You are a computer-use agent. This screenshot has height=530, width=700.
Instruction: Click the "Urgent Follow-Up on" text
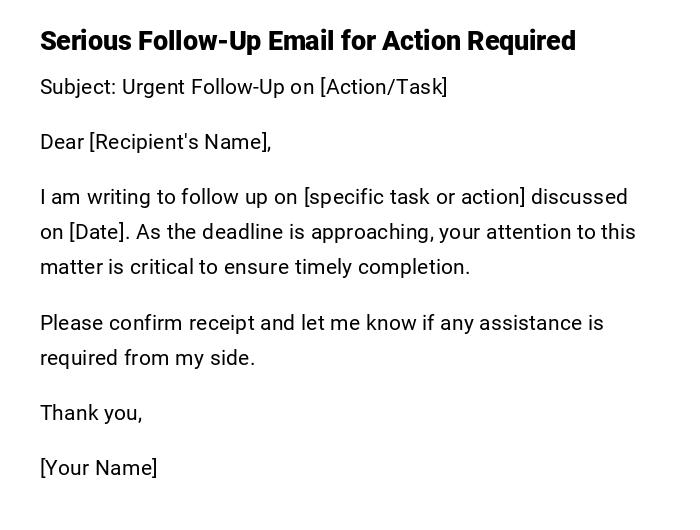coord(218,87)
